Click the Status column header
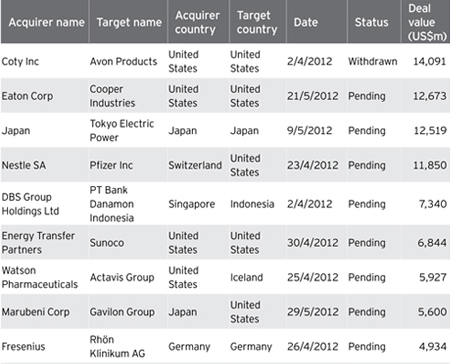 click(x=371, y=22)
